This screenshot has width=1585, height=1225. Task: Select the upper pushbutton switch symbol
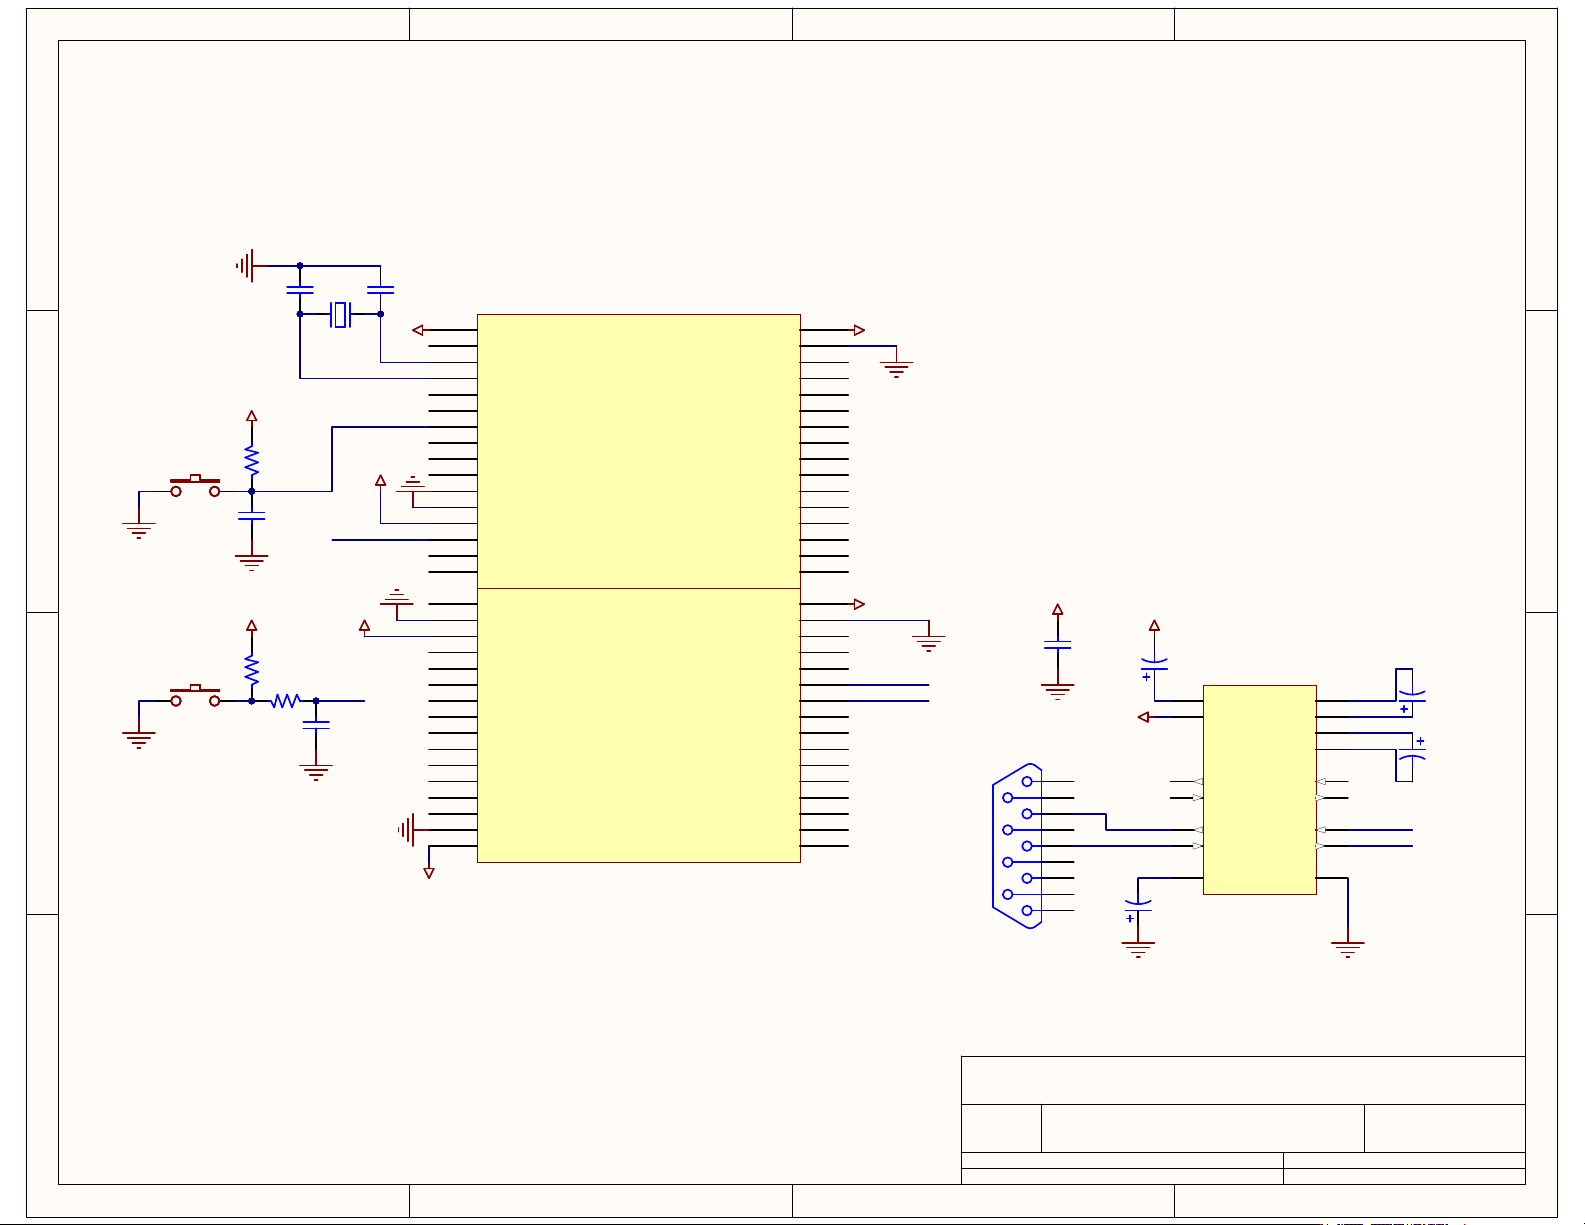coord(195,486)
